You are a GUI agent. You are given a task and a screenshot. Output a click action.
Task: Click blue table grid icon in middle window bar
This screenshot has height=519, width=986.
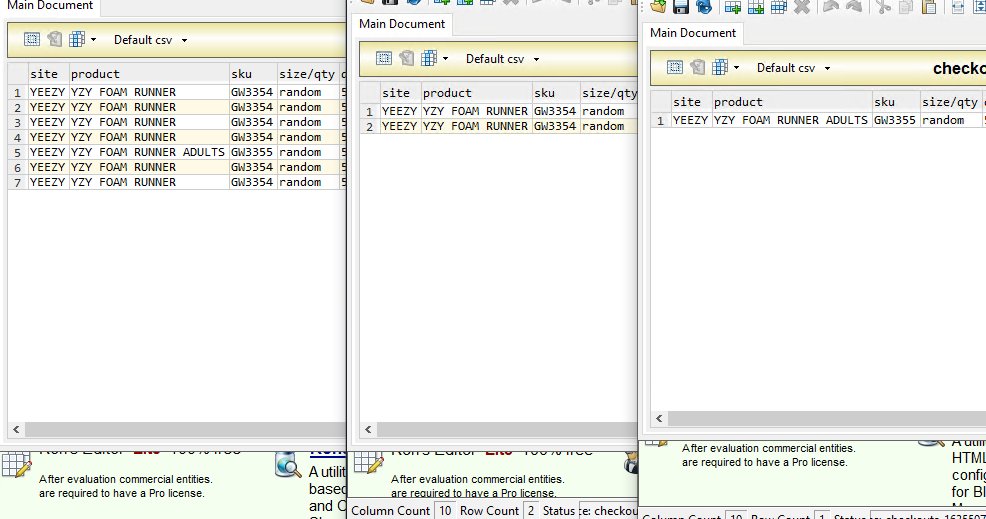(x=429, y=59)
